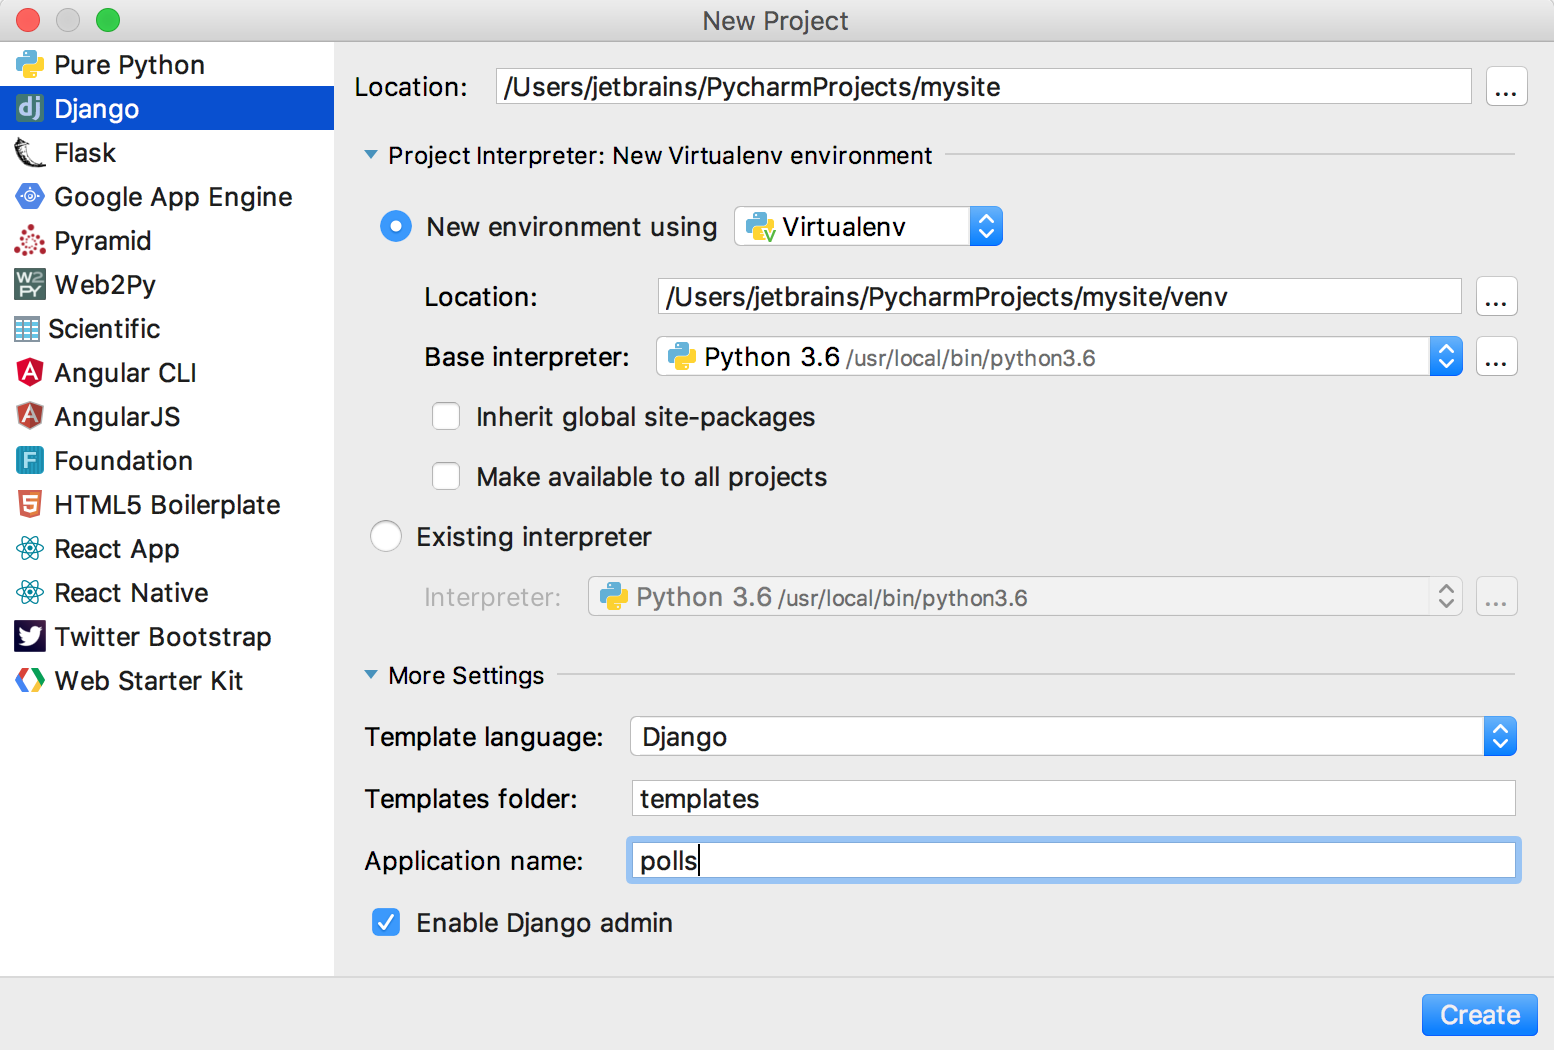
Task: Select the React Native icon
Action: click(30, 592)
